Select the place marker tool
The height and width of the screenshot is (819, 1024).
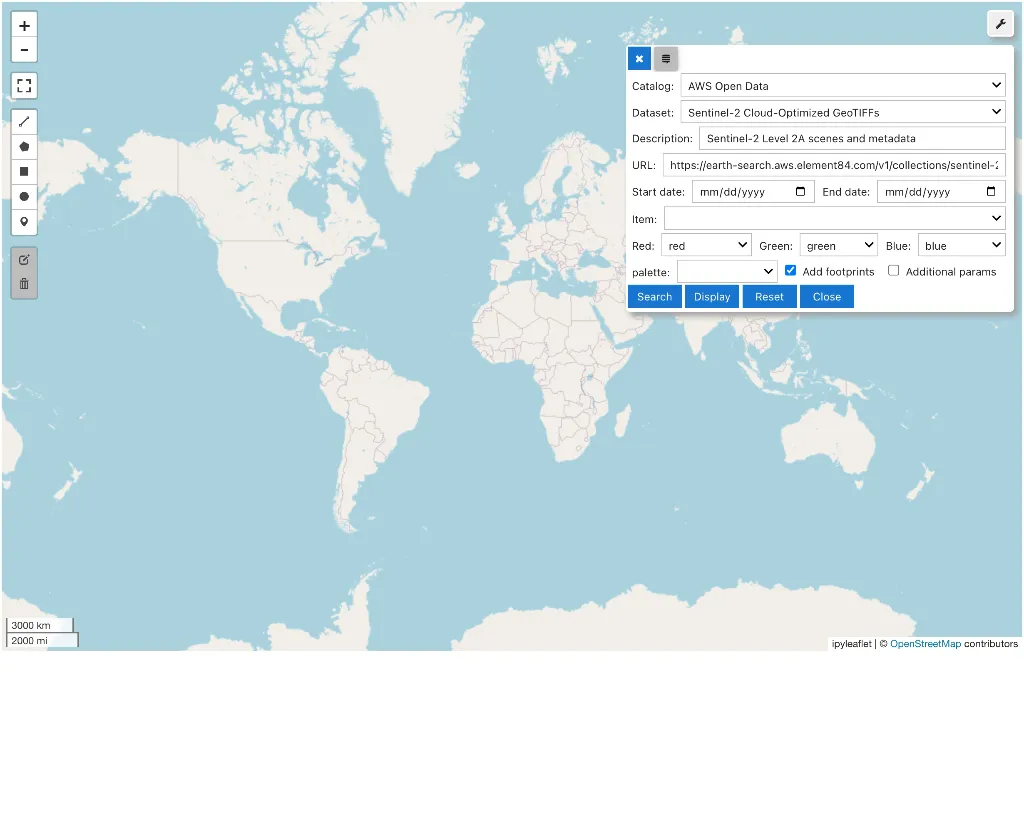click(24, 222)
